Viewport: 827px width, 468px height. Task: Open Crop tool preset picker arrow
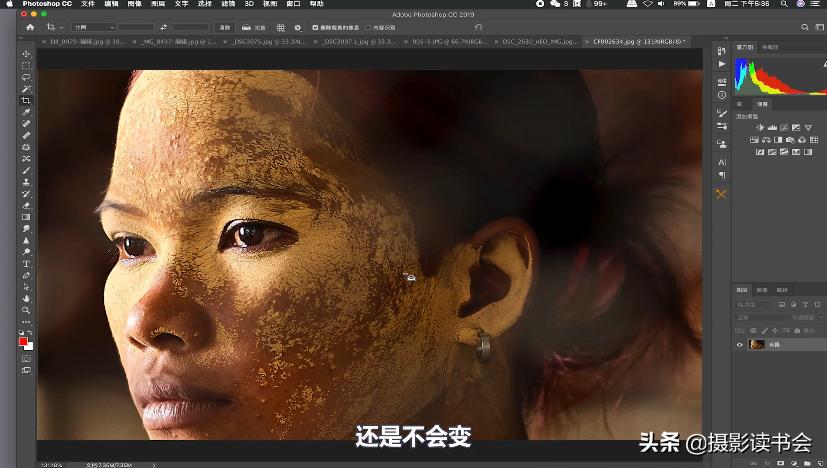click(61, 27)
